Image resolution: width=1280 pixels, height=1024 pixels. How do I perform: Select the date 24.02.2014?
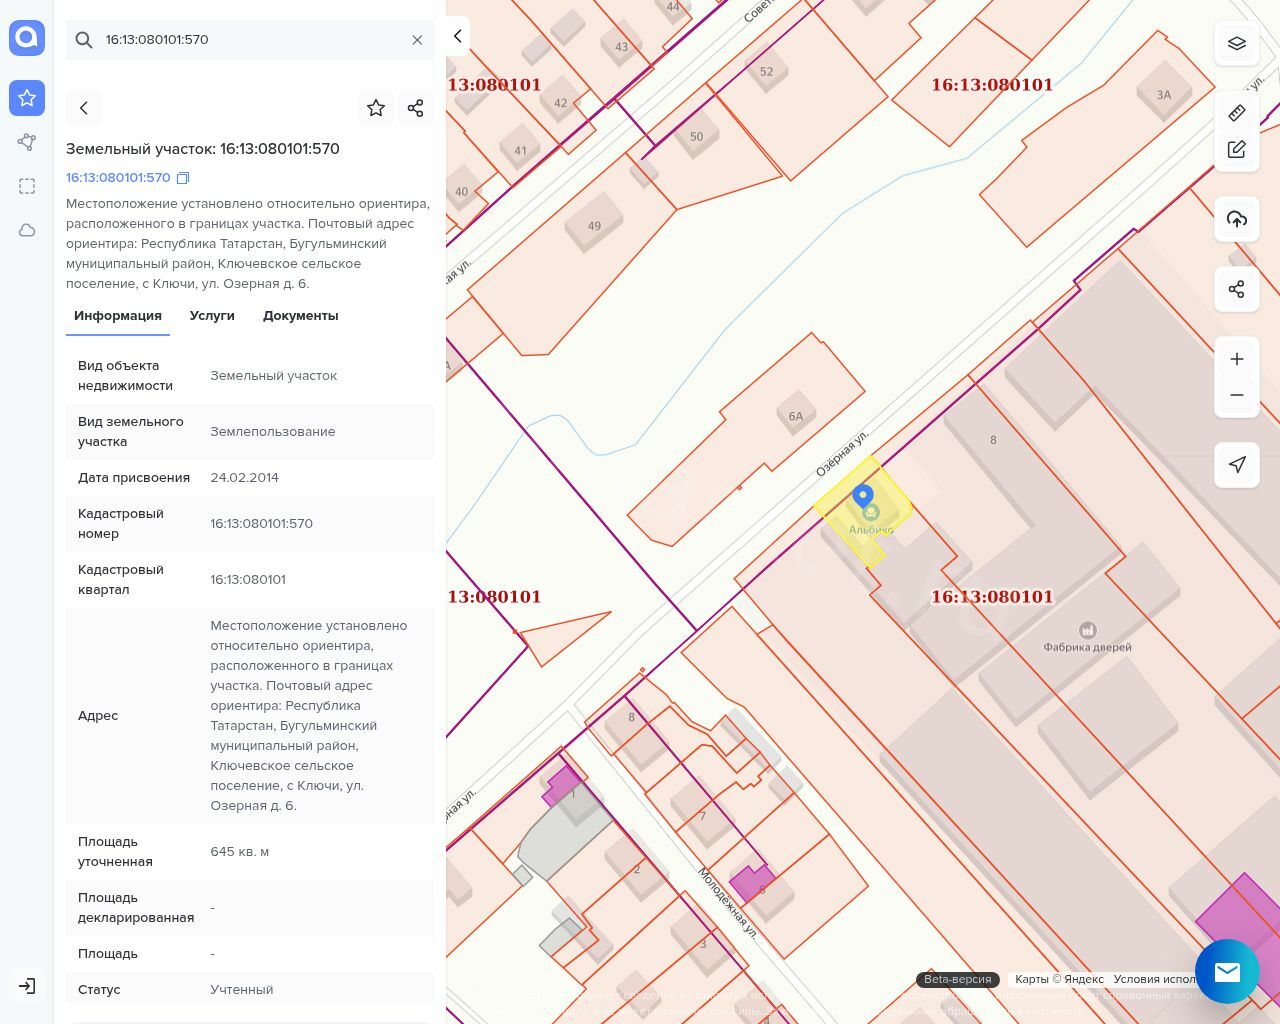tap(244, 478)
